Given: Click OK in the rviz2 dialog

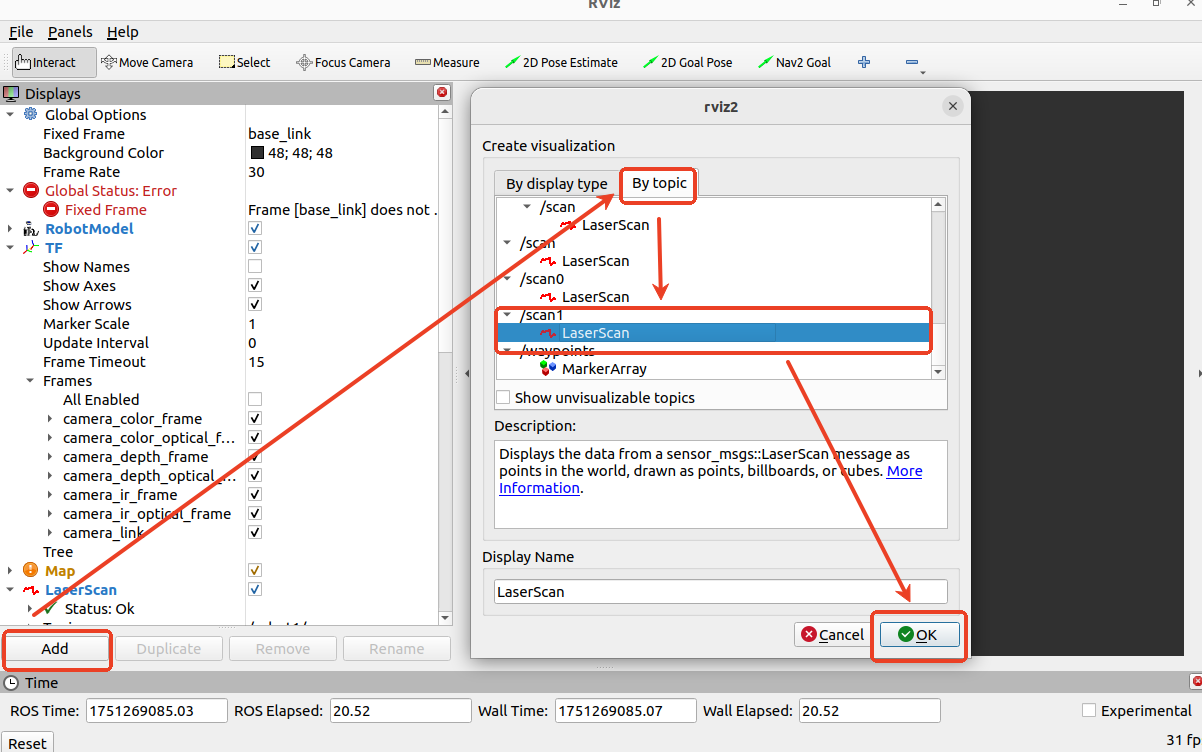Looking at the screenshot, I should 920,634.
